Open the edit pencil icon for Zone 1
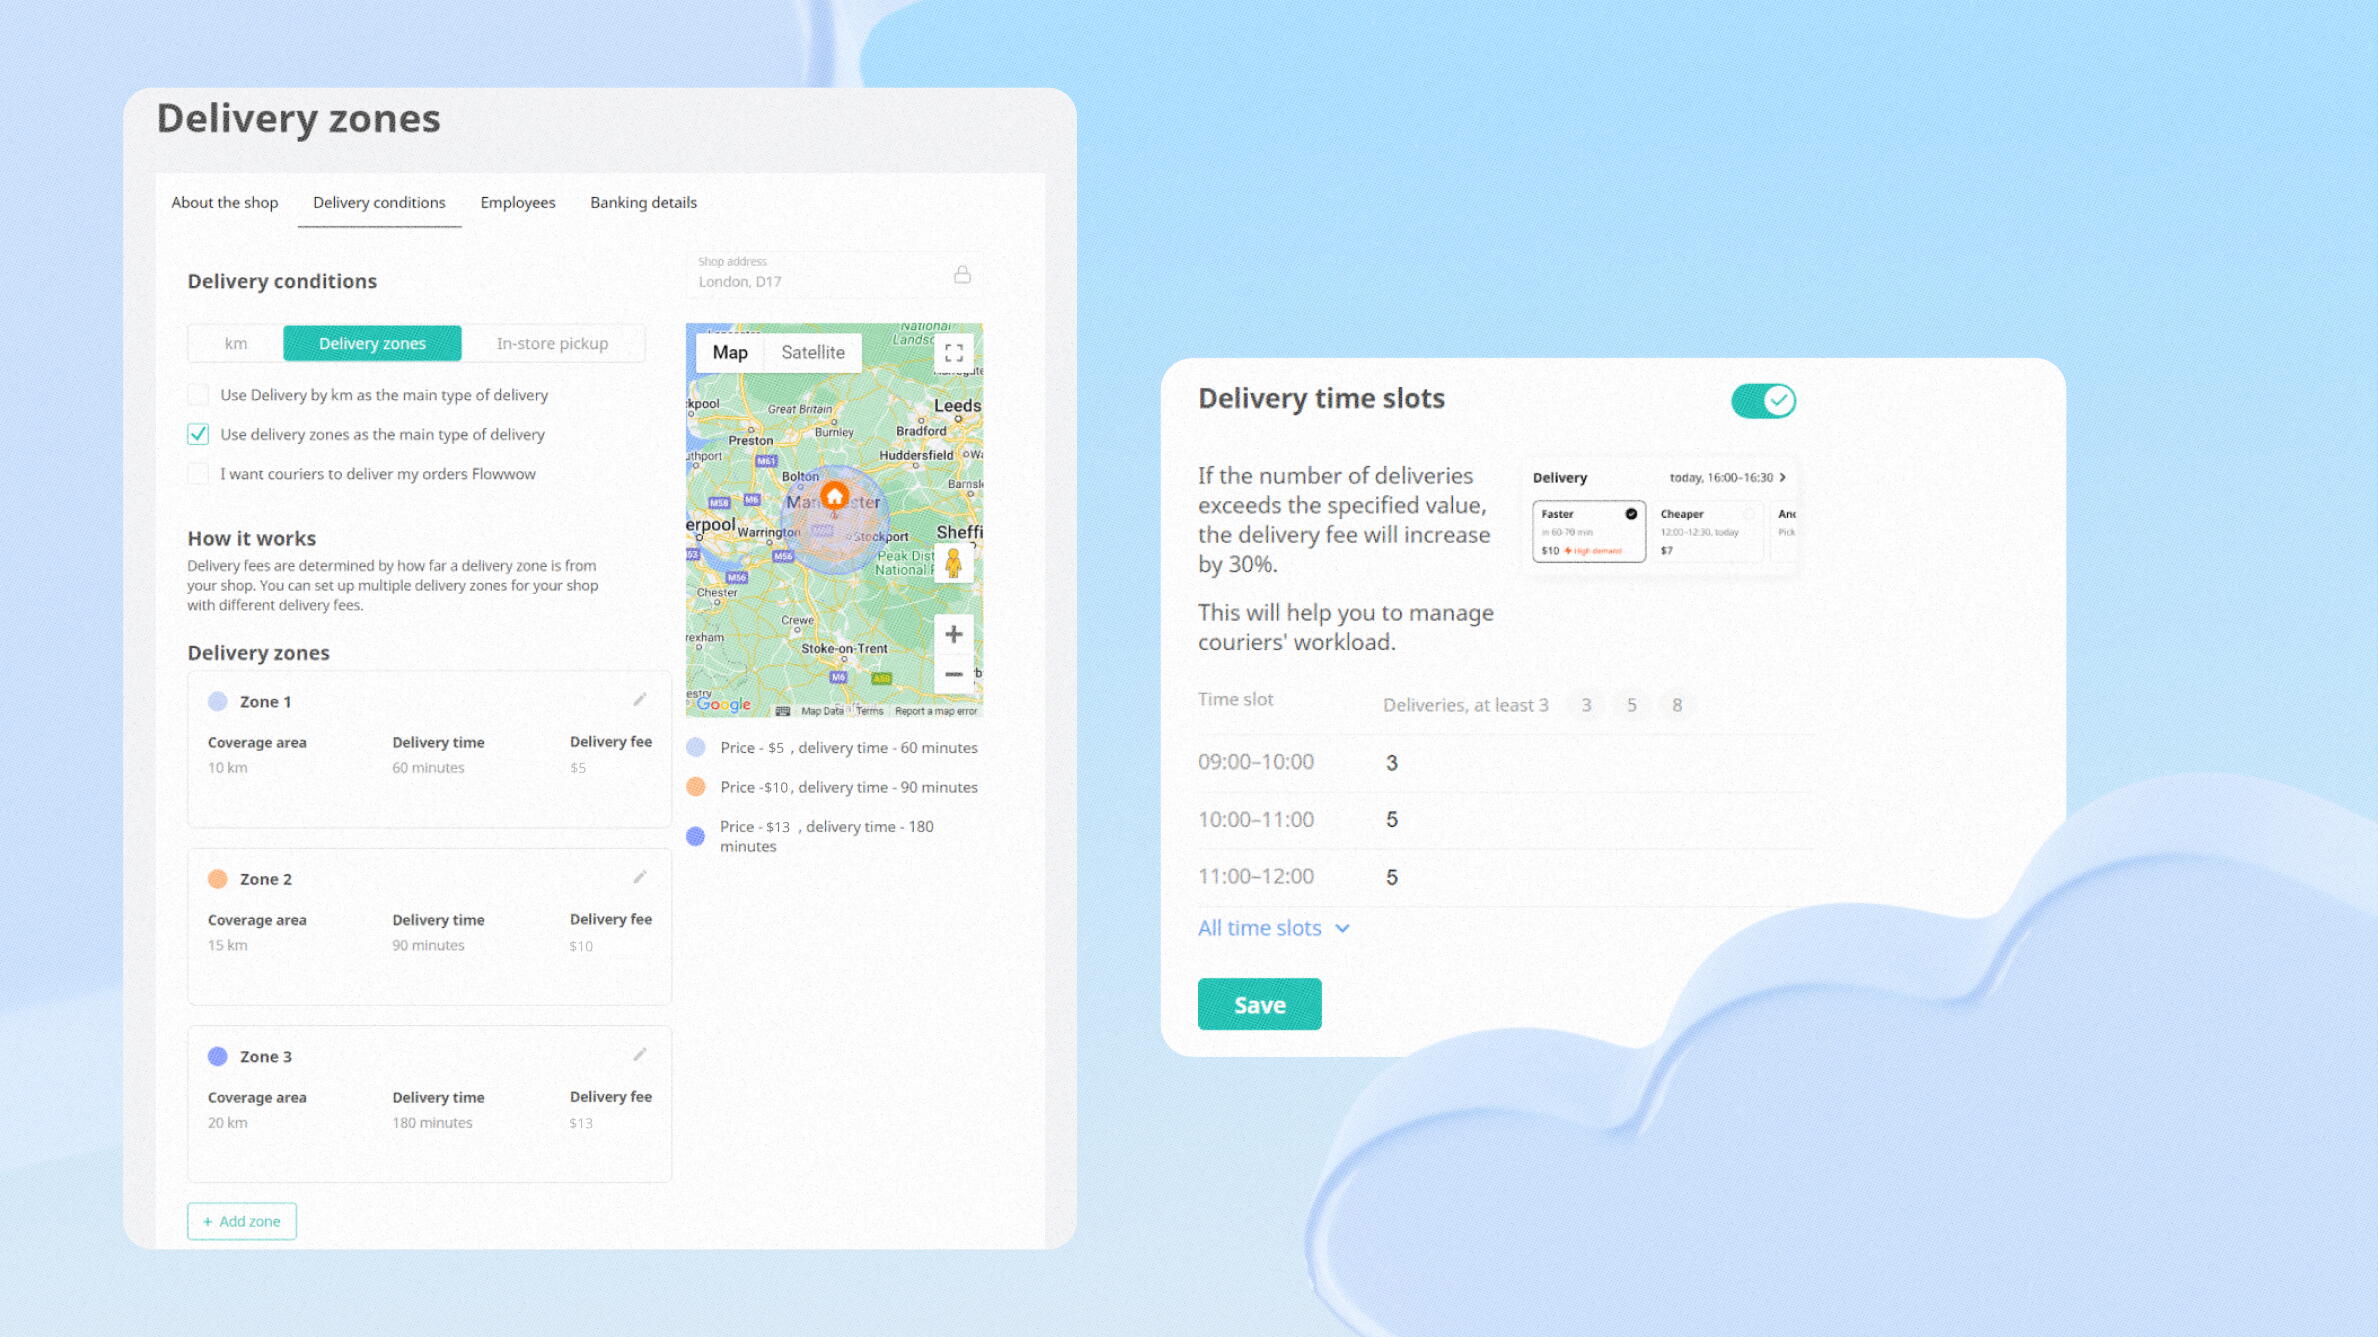Image resolution: width=2378 pixels, height=1337 pixels. (640, 699)
